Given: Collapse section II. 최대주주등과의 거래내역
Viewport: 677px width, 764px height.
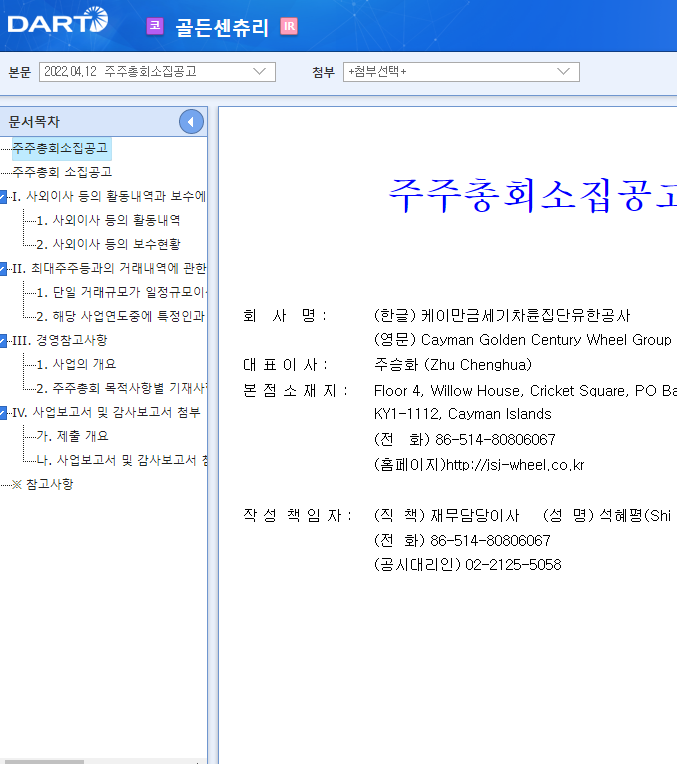Looking at the screenshot, I should tap(3, 268).
